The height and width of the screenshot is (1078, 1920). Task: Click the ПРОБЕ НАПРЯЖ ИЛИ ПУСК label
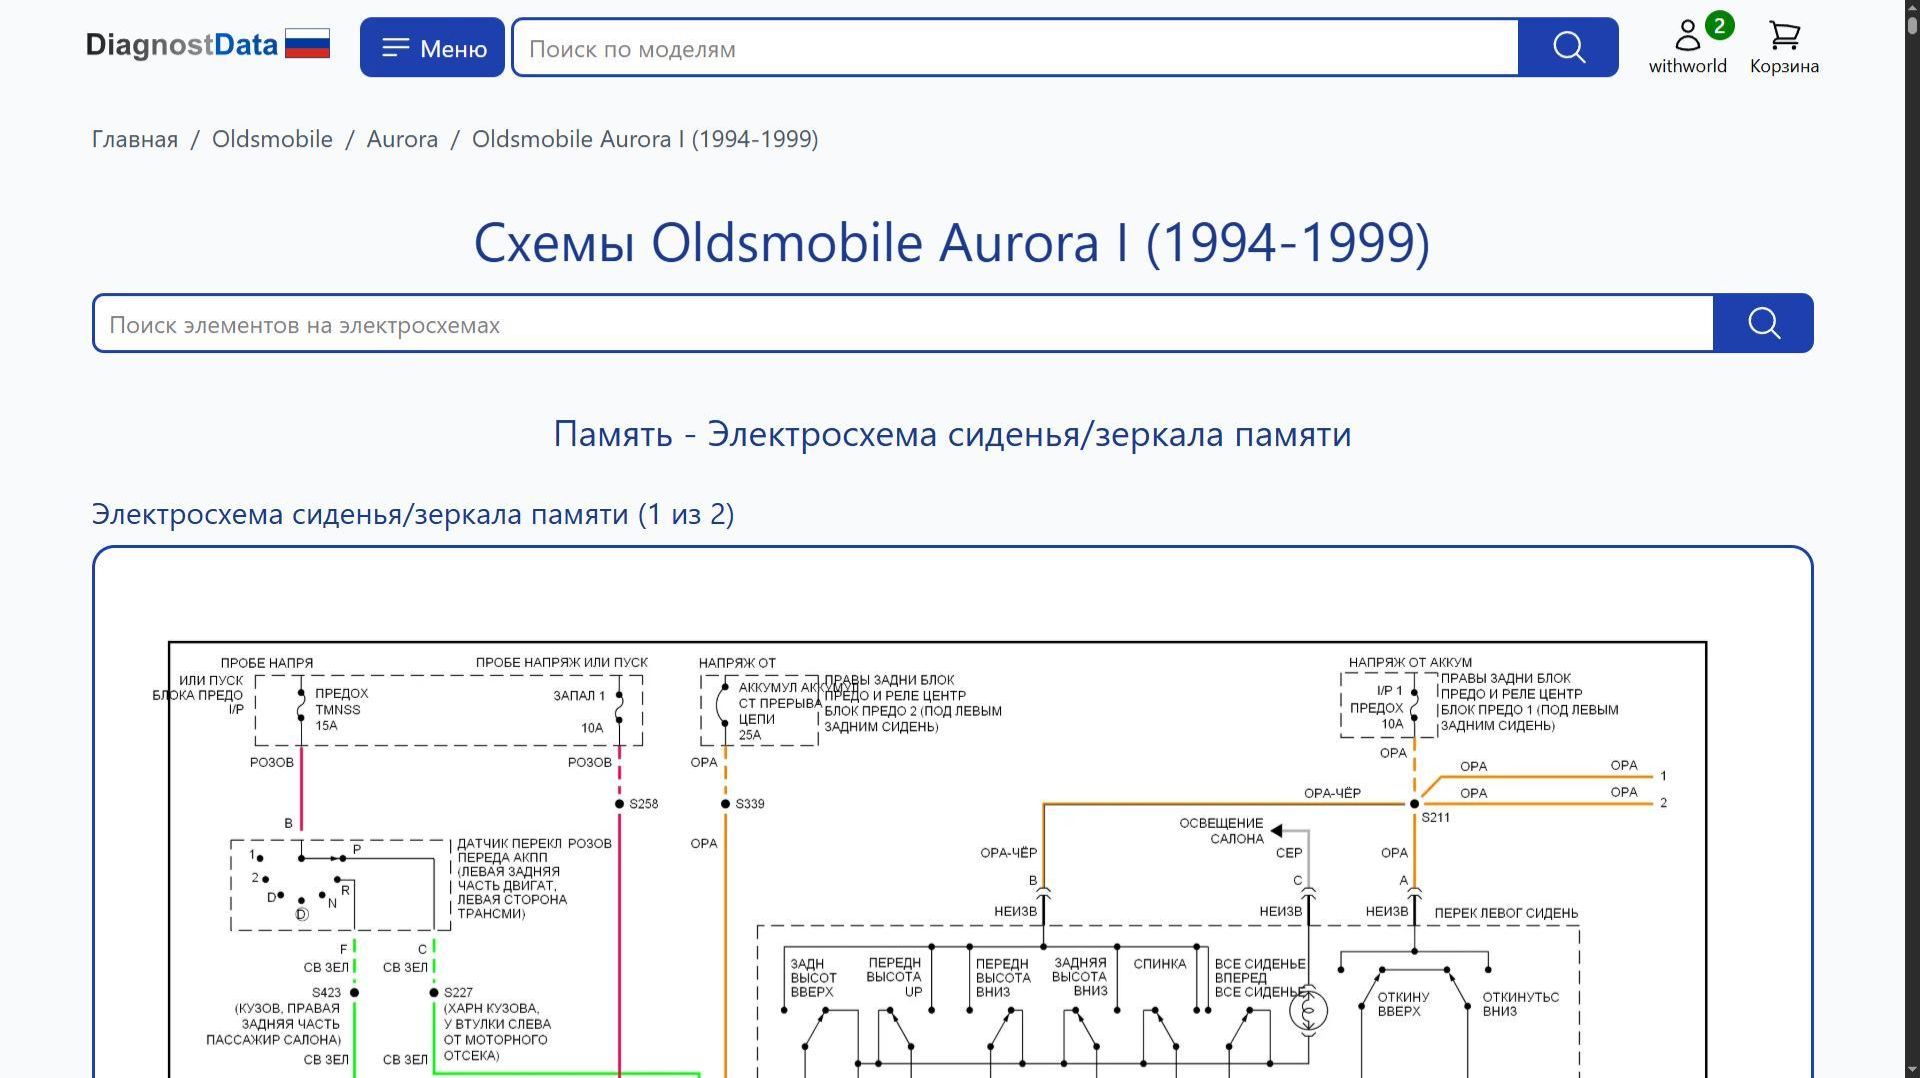pos(562,663)
